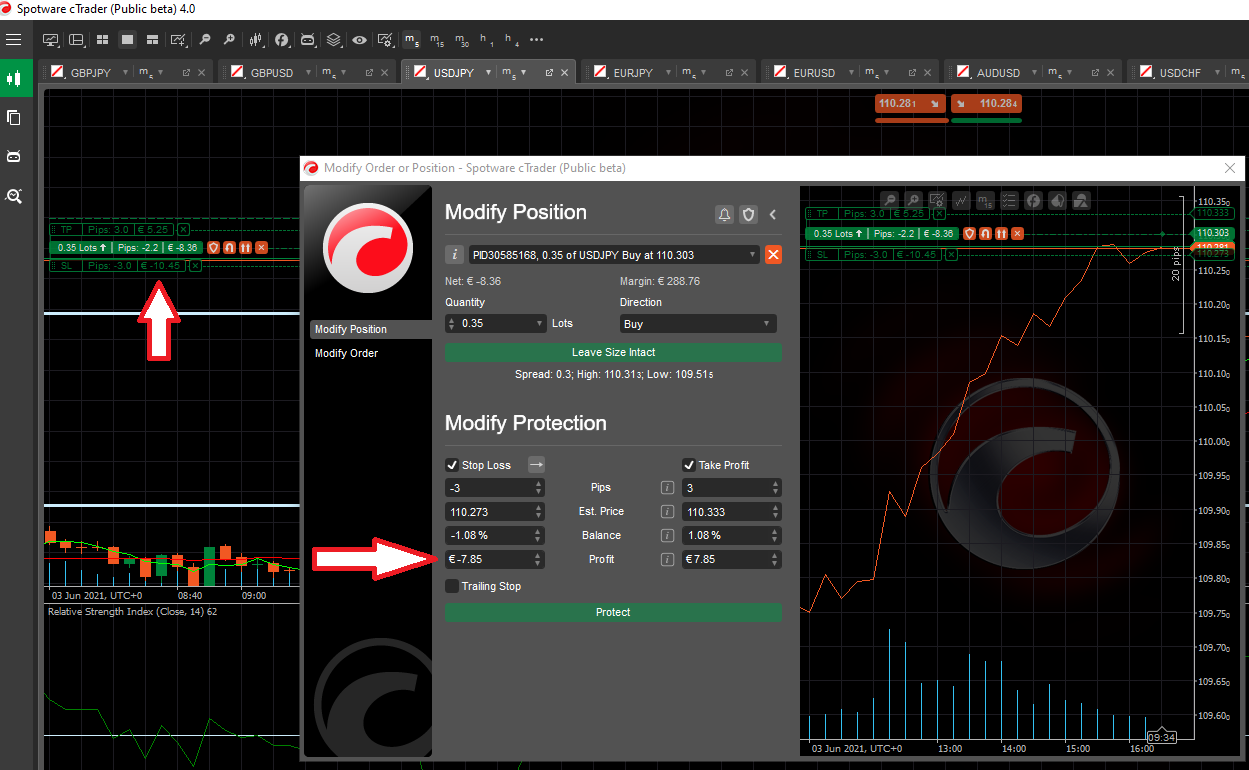This screenshot has width=1249, height=770.
Task: Click the position info 'i' icon
Action: pyautogui.click(x=453, y=255)
